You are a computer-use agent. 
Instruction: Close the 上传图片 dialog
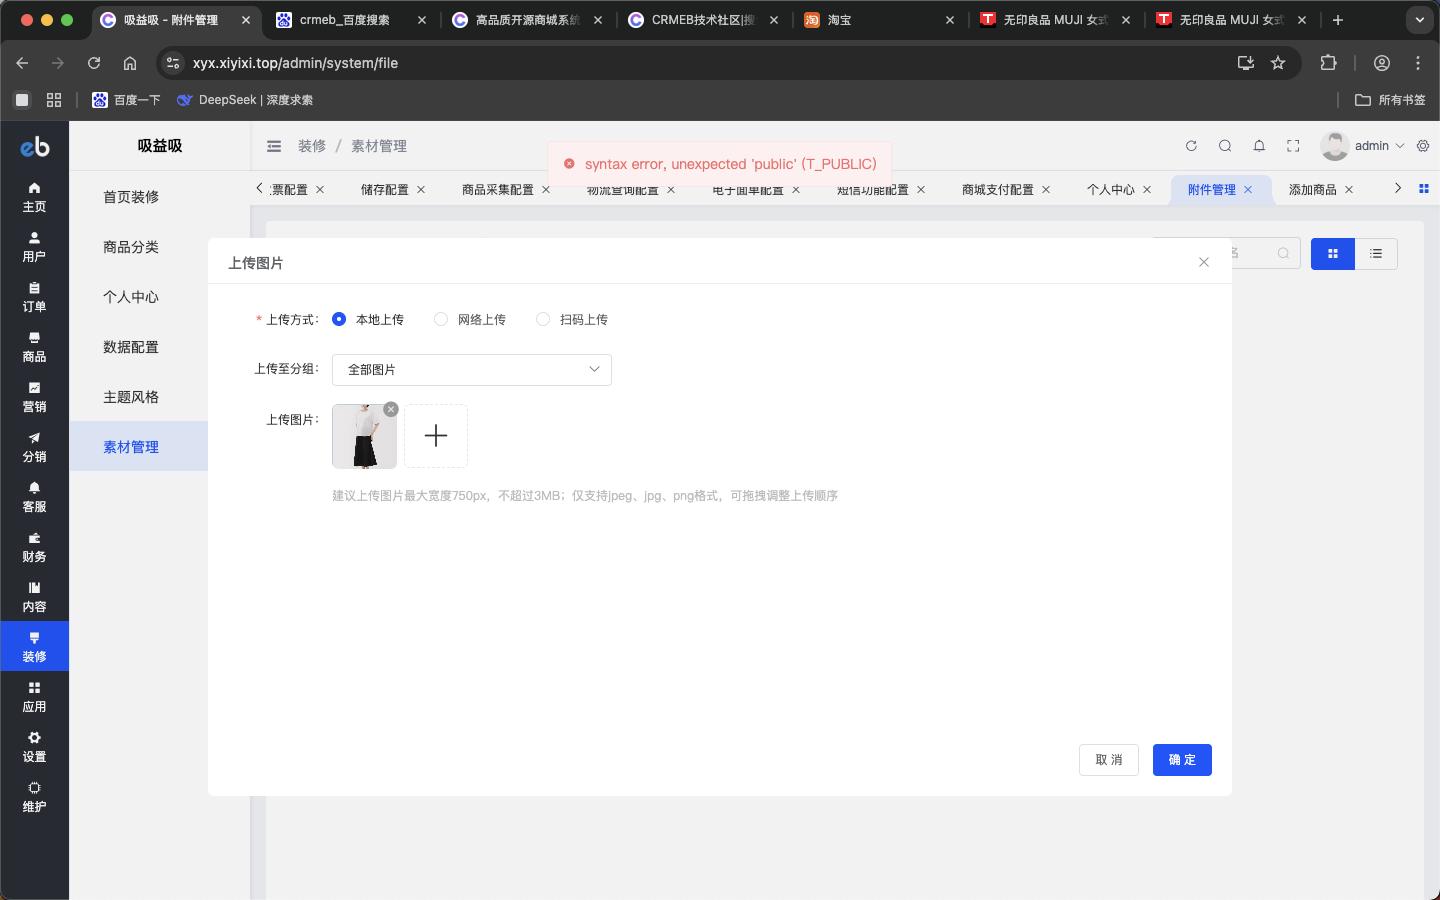click(x=1204, y=262)
